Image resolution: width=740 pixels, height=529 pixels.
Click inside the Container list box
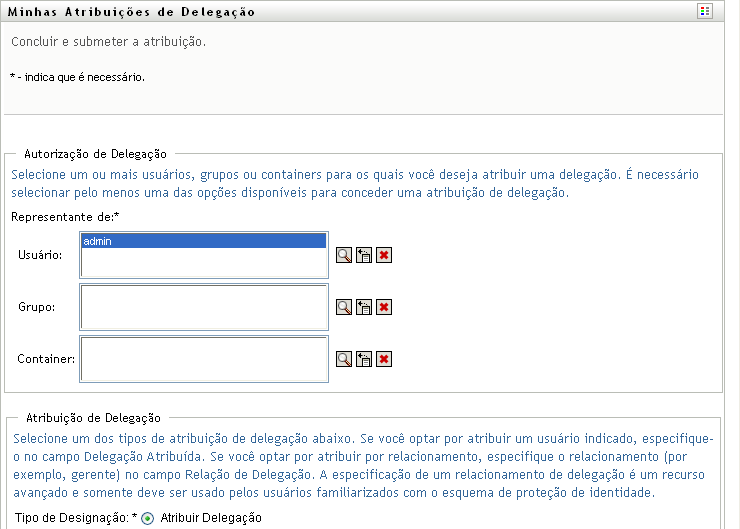204,359
